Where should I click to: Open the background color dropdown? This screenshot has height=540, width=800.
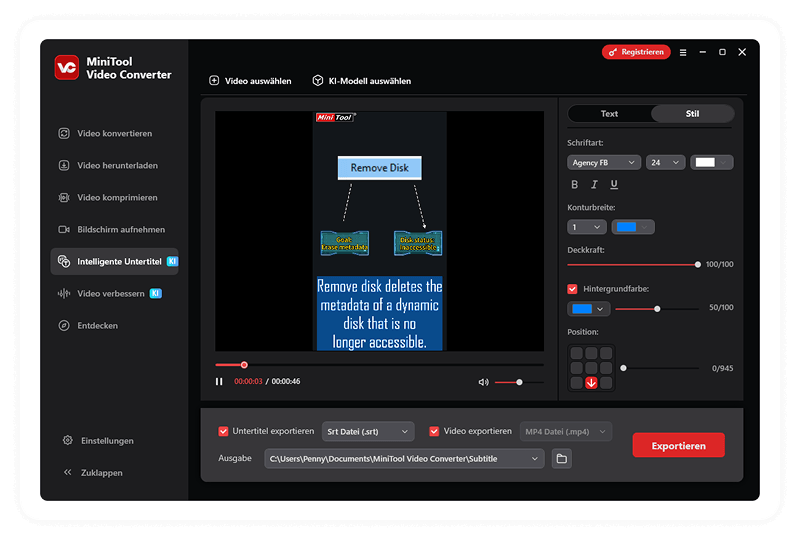coord(588,309)
